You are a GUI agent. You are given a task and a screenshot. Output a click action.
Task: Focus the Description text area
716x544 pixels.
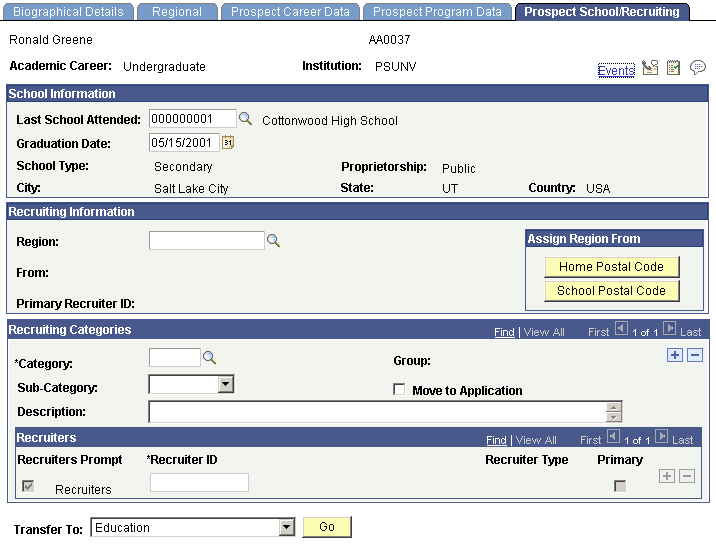[378, 412]
